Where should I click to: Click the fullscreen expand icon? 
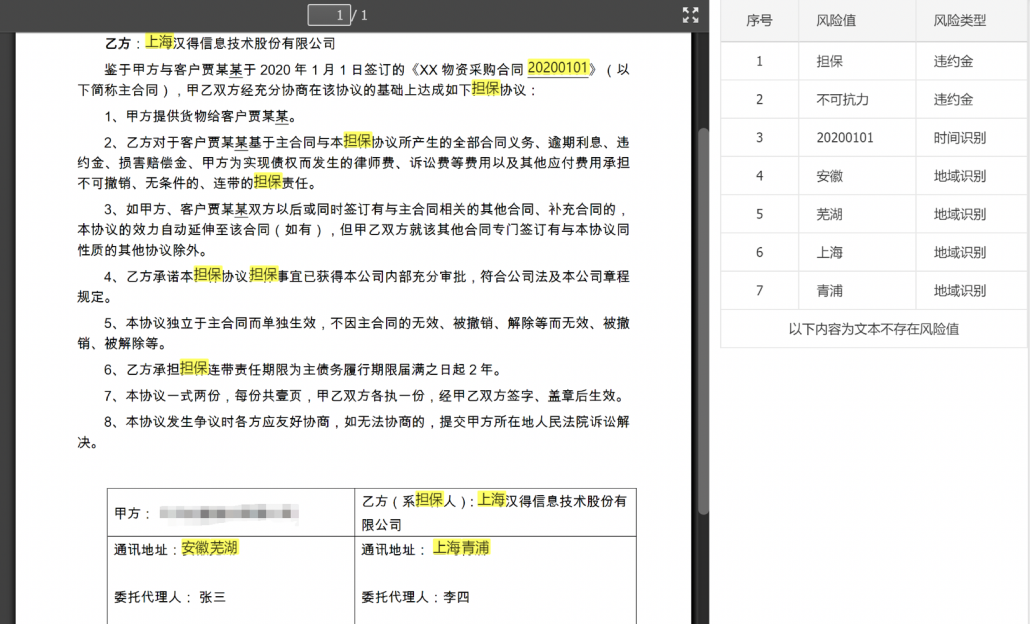coord(690,14)
